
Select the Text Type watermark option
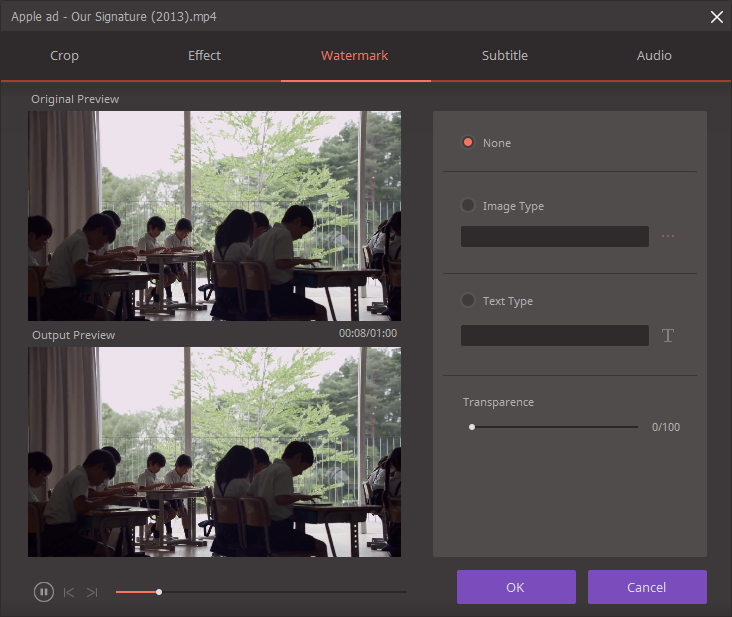[467, 300]
